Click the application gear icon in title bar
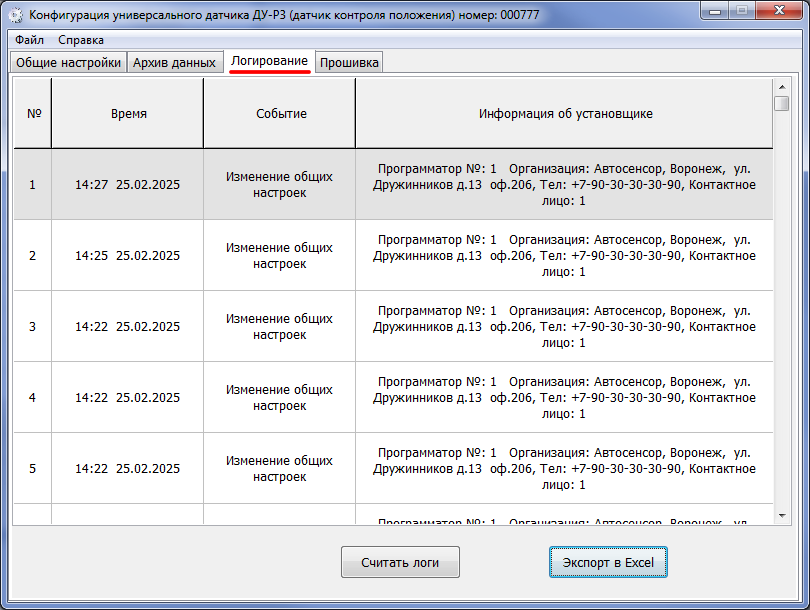 tap(16, 15)
